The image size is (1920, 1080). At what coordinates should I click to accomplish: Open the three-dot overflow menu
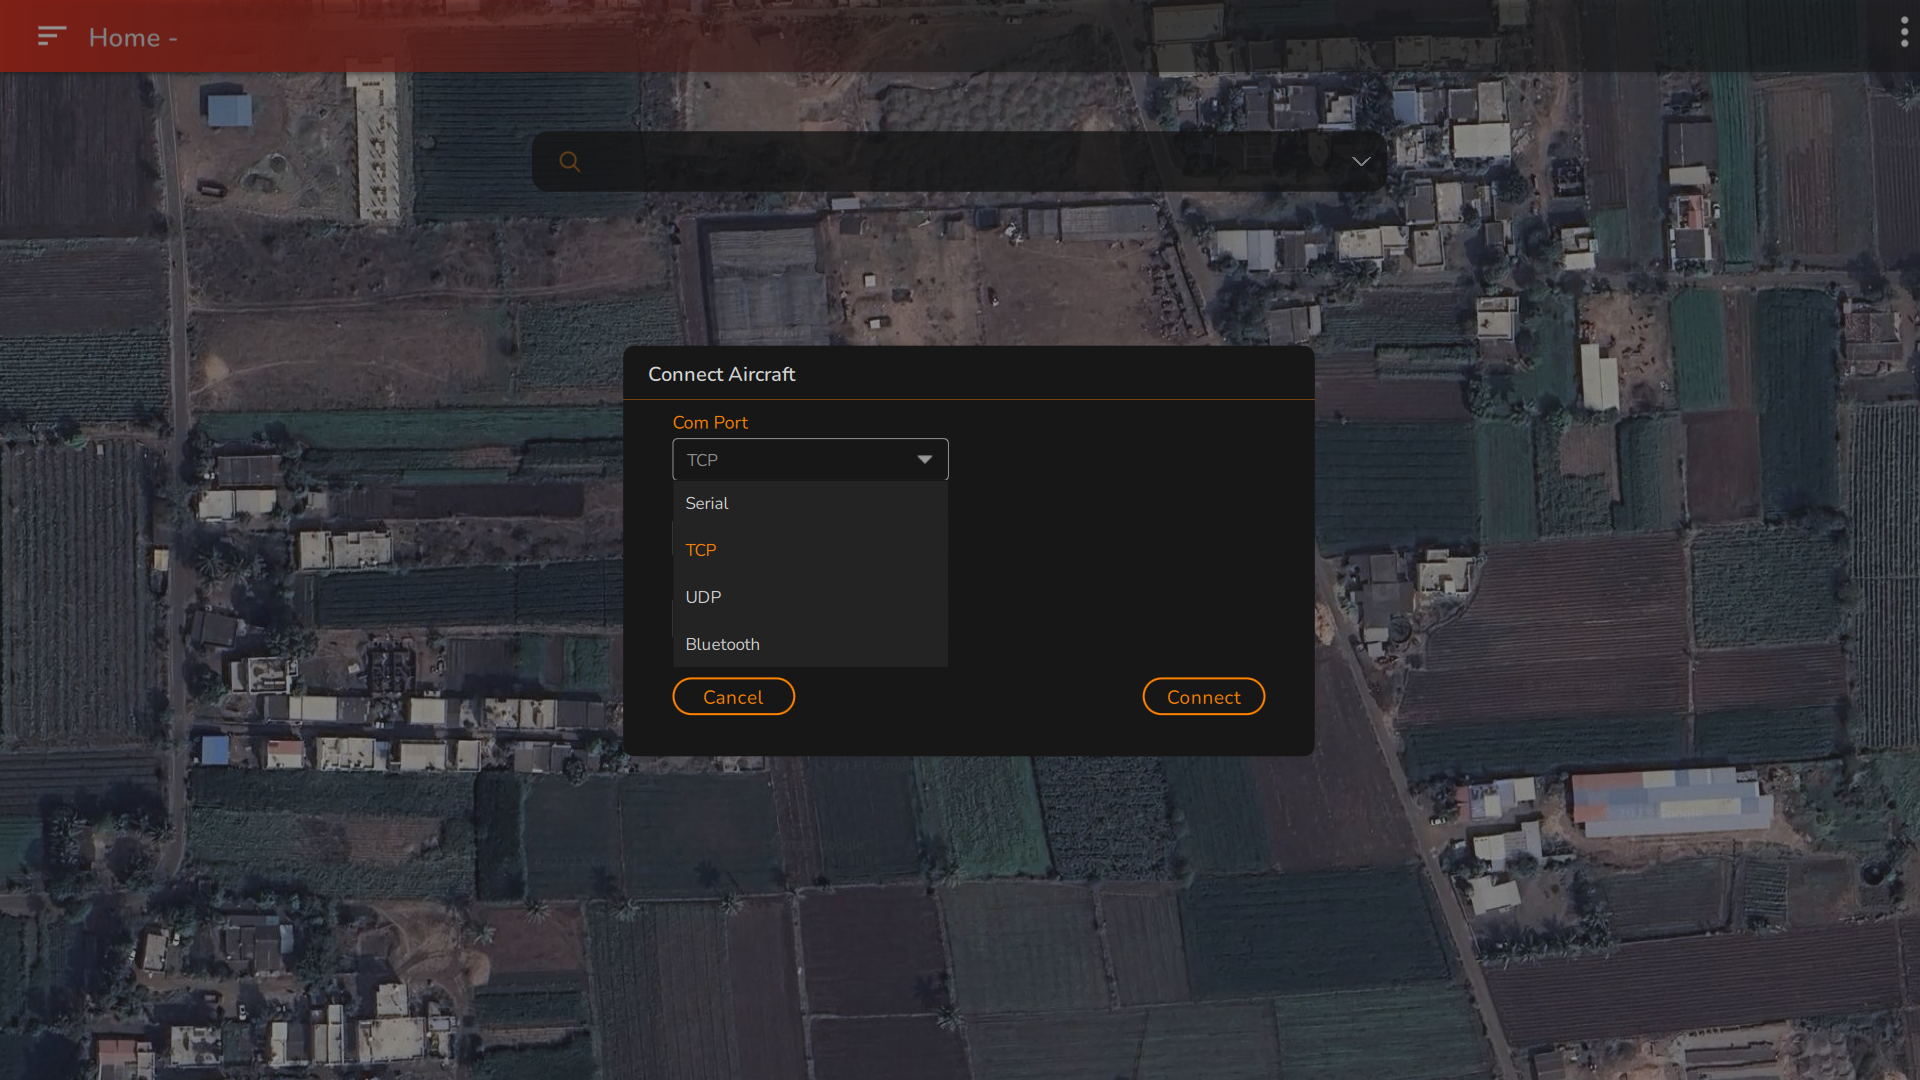tap(1904, 33)
